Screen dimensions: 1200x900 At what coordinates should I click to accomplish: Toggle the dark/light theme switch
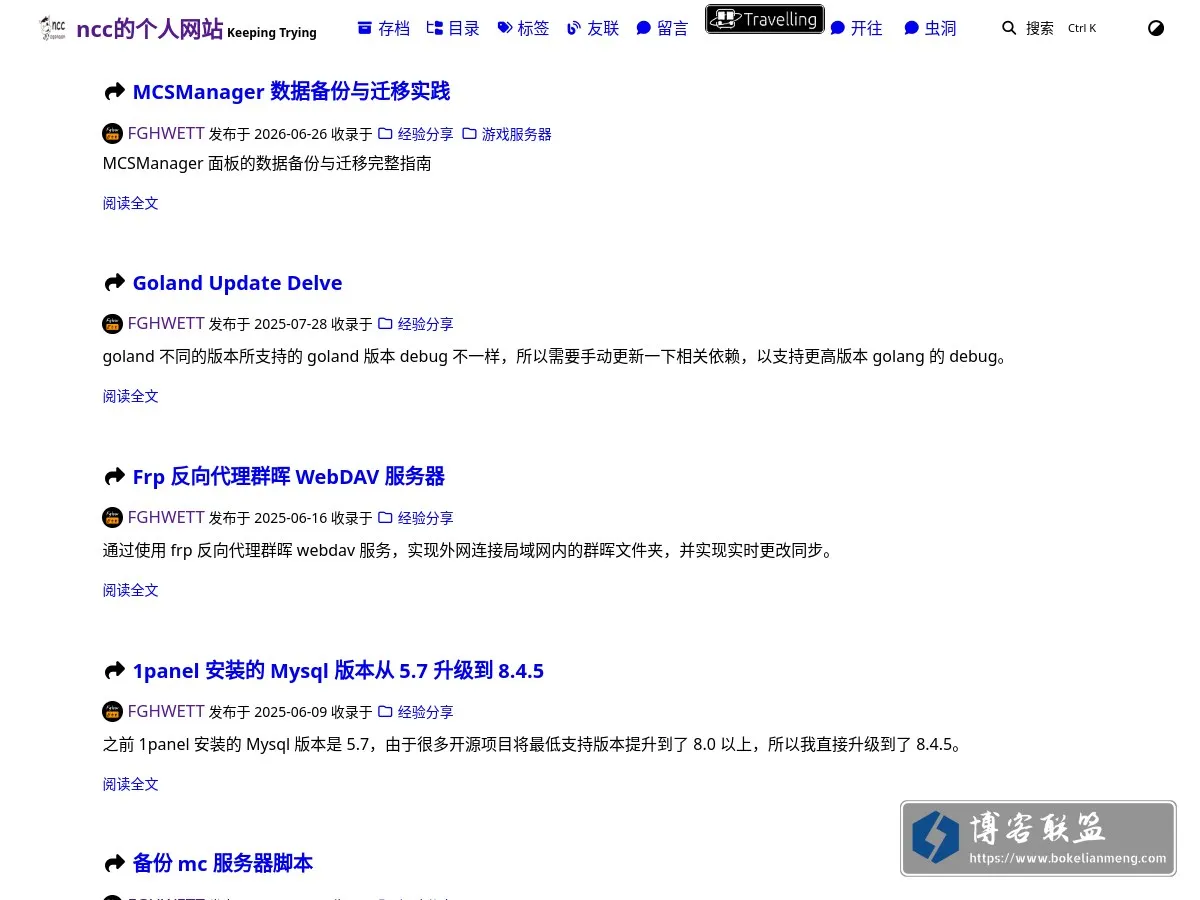point(1156,28)
